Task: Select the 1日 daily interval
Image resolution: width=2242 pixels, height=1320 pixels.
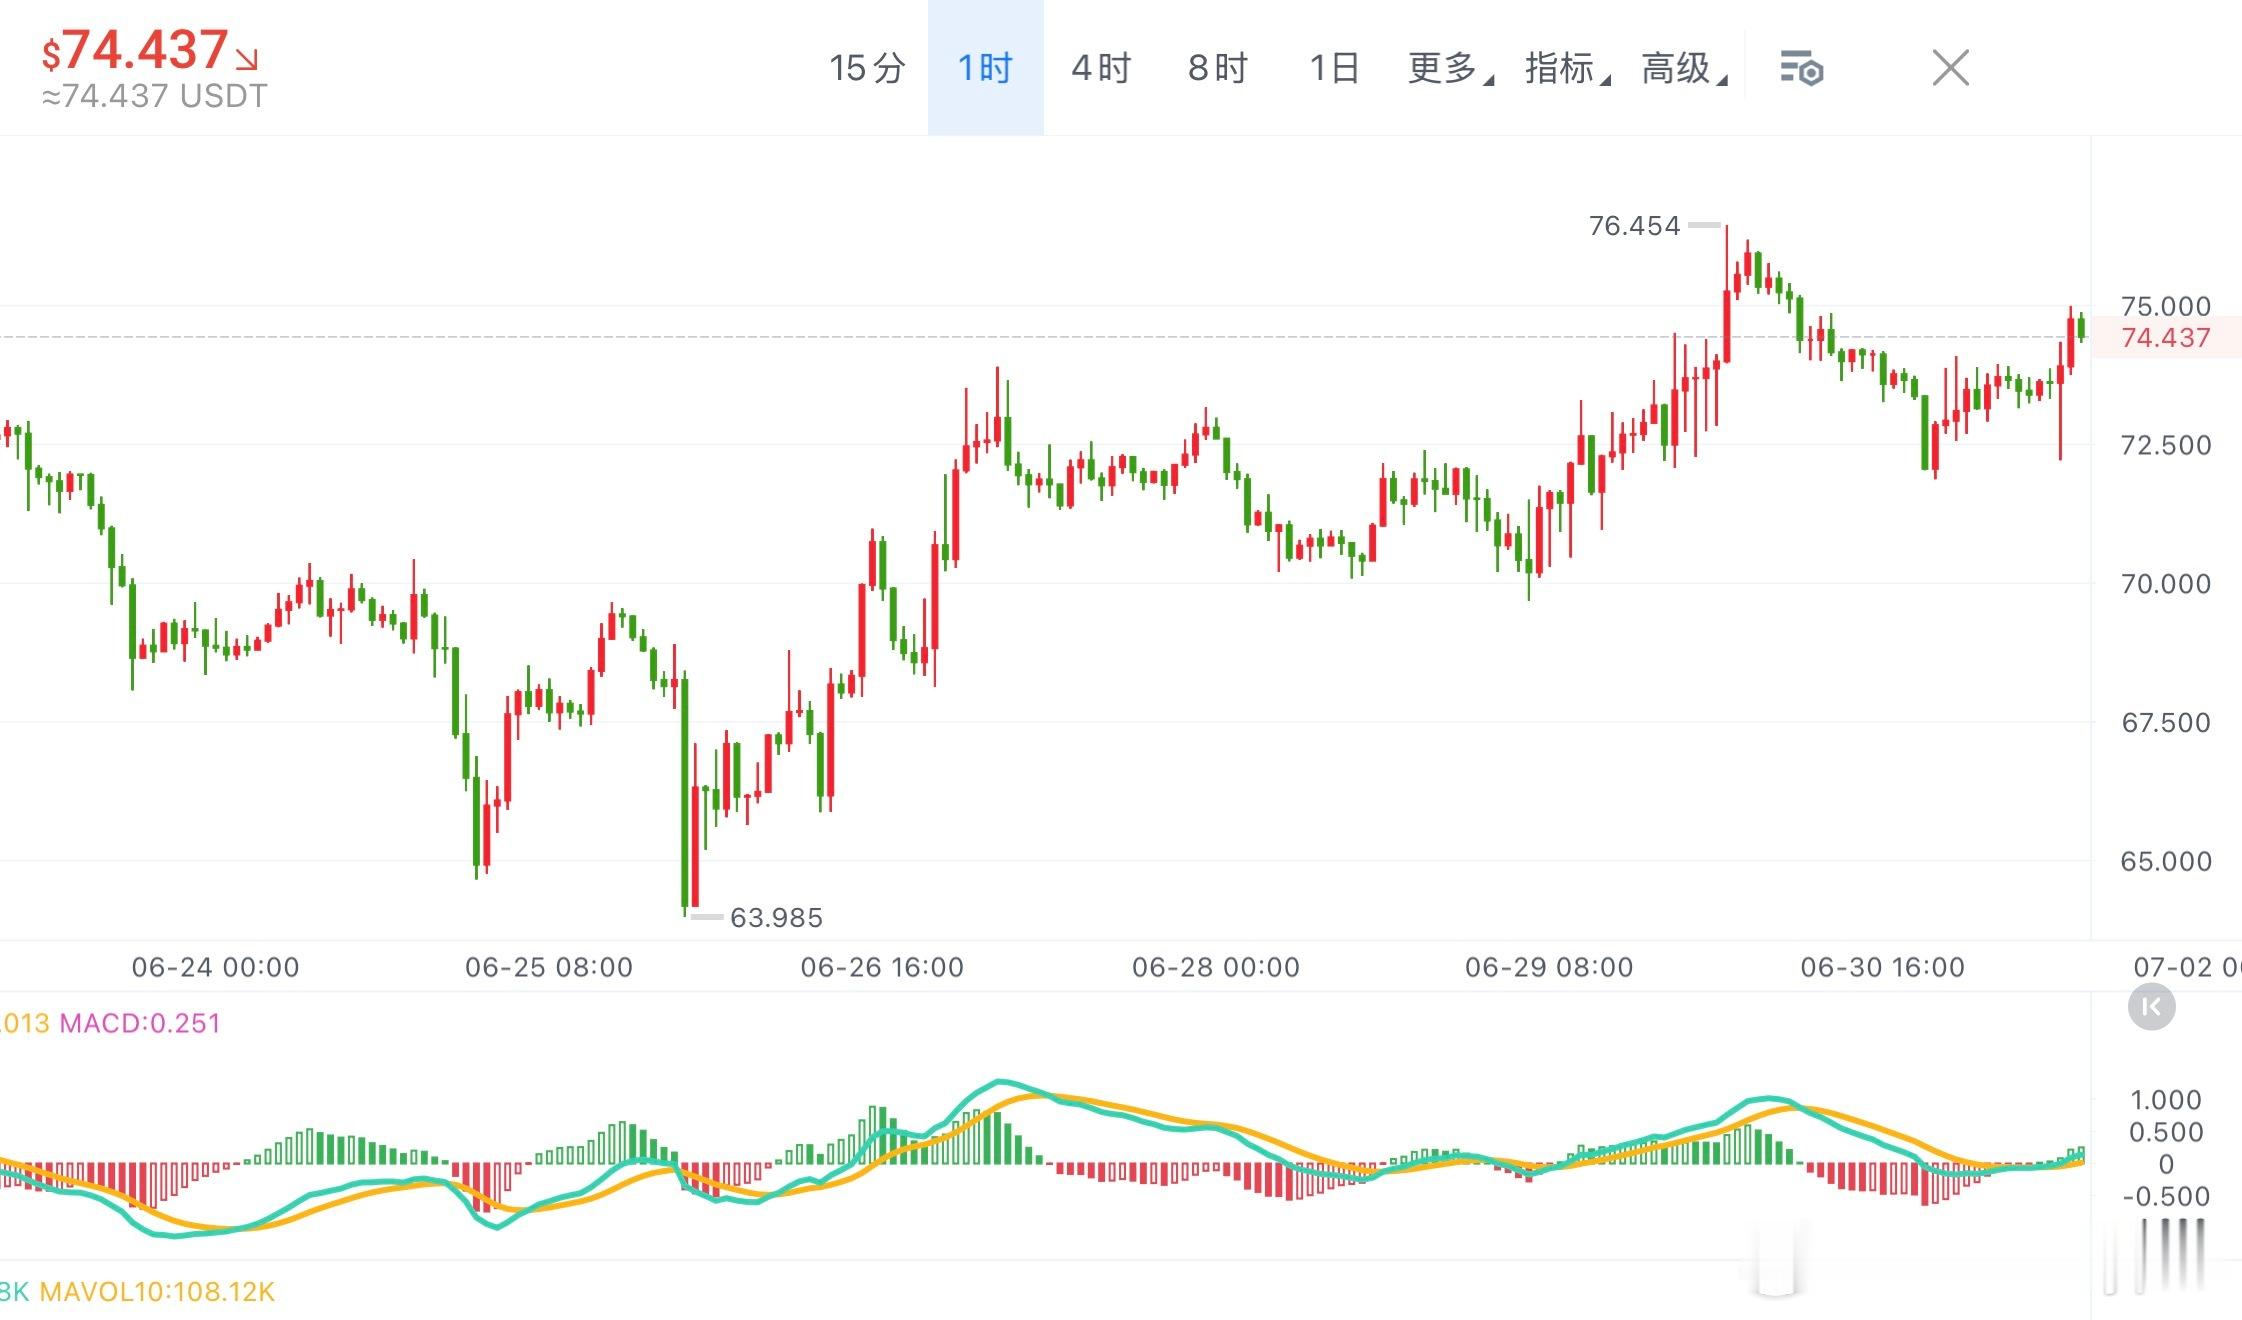Action: pos(1335,68)
